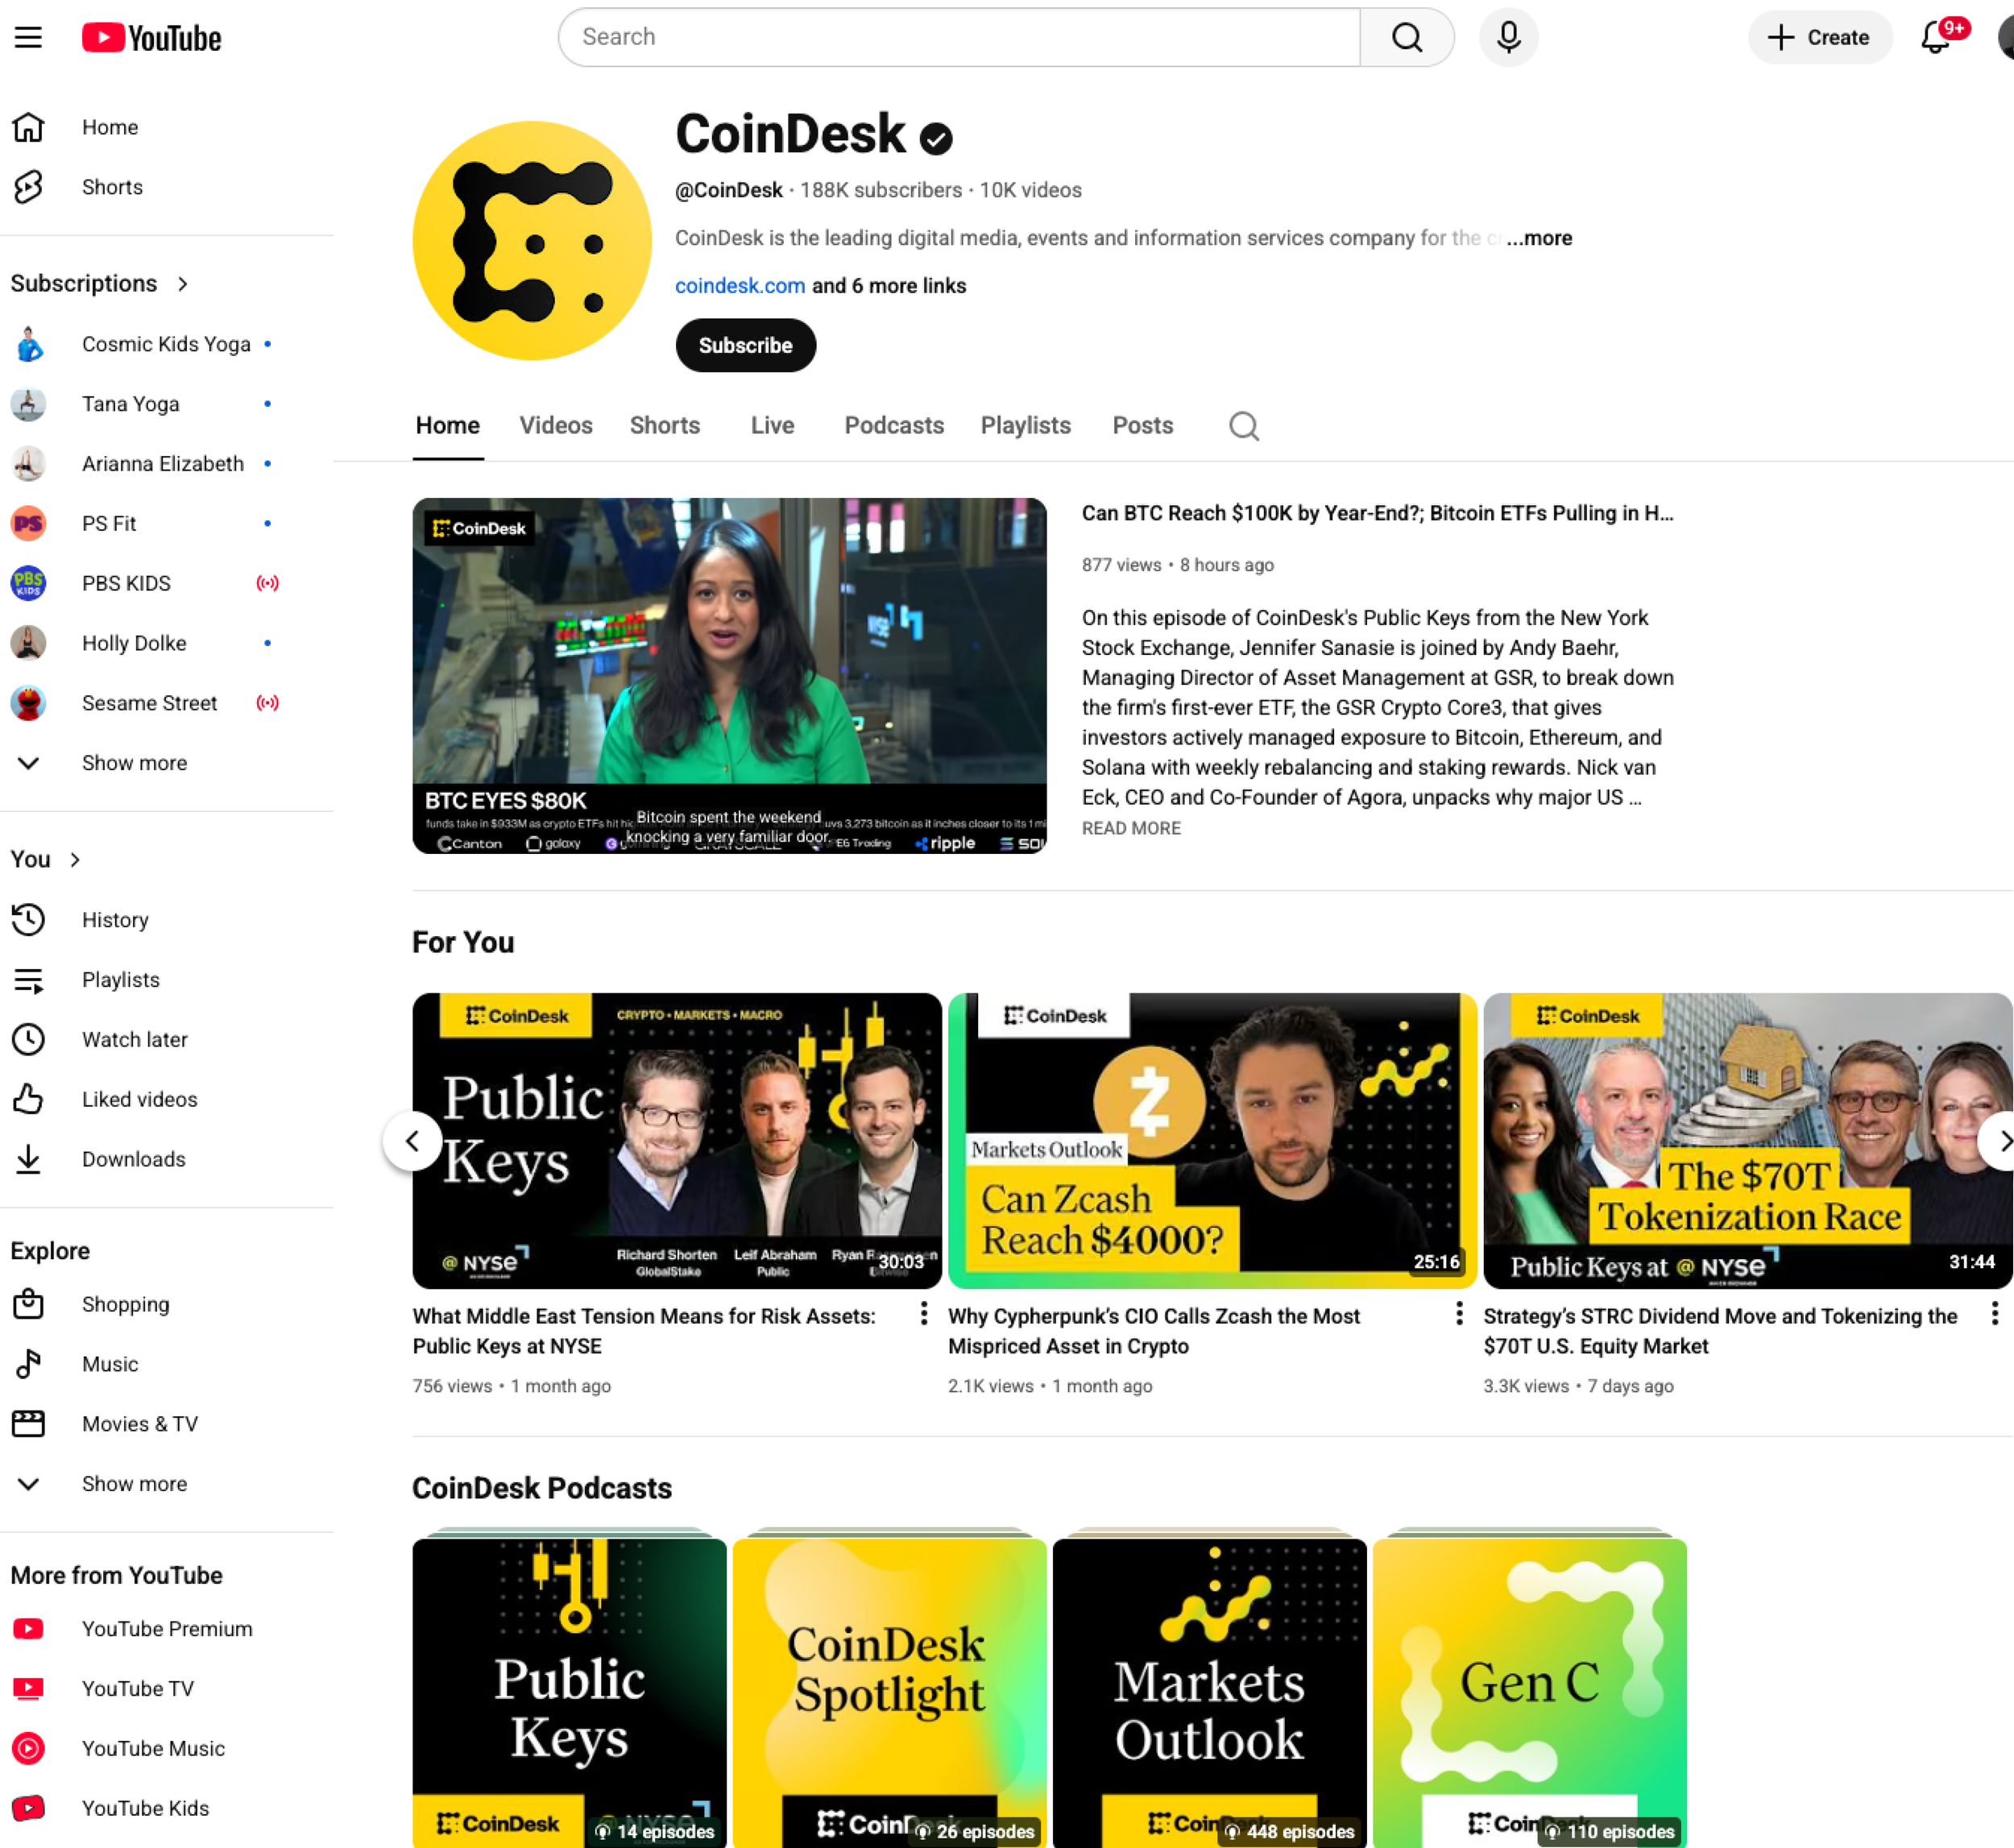Click the YouTube logo

point(152,38)
